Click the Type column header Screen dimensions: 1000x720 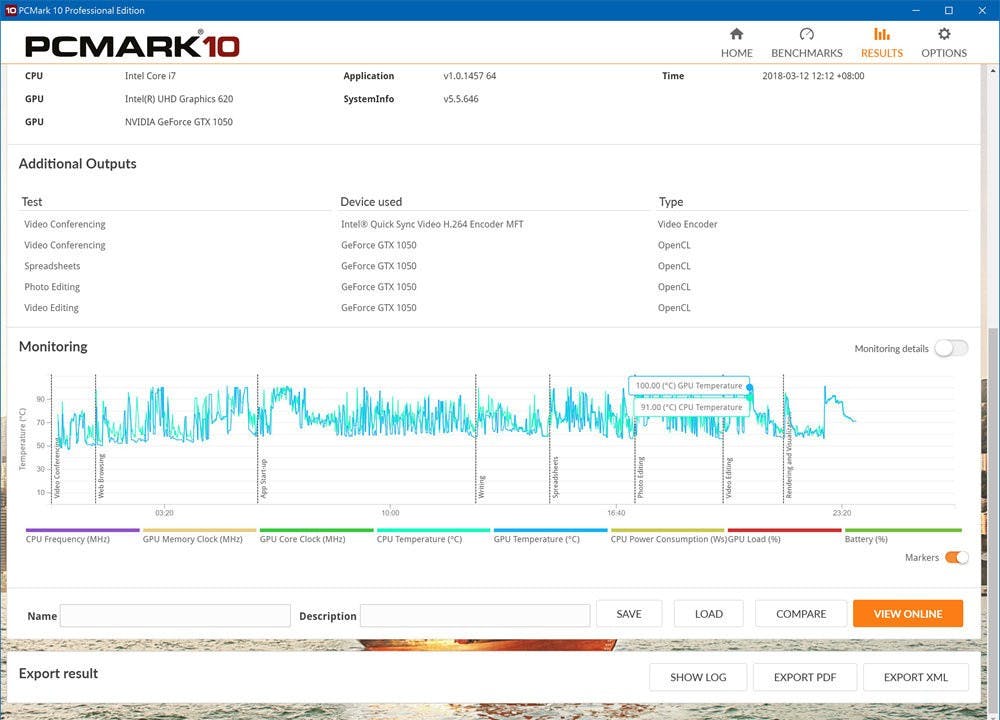(x=671, y=202)
